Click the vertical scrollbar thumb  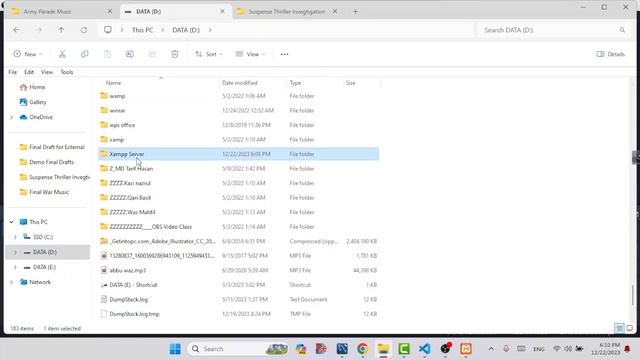tap(633, 295)
